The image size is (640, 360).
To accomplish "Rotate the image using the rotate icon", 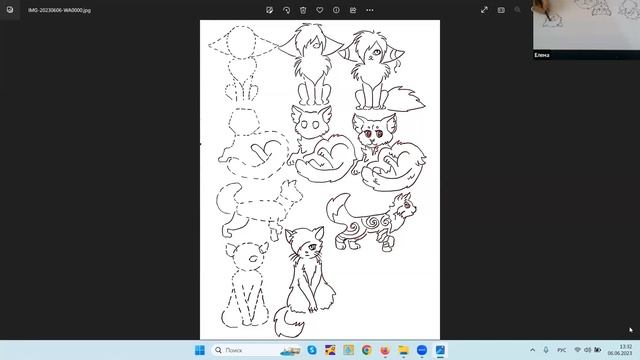I will click(x=286, y=10).
